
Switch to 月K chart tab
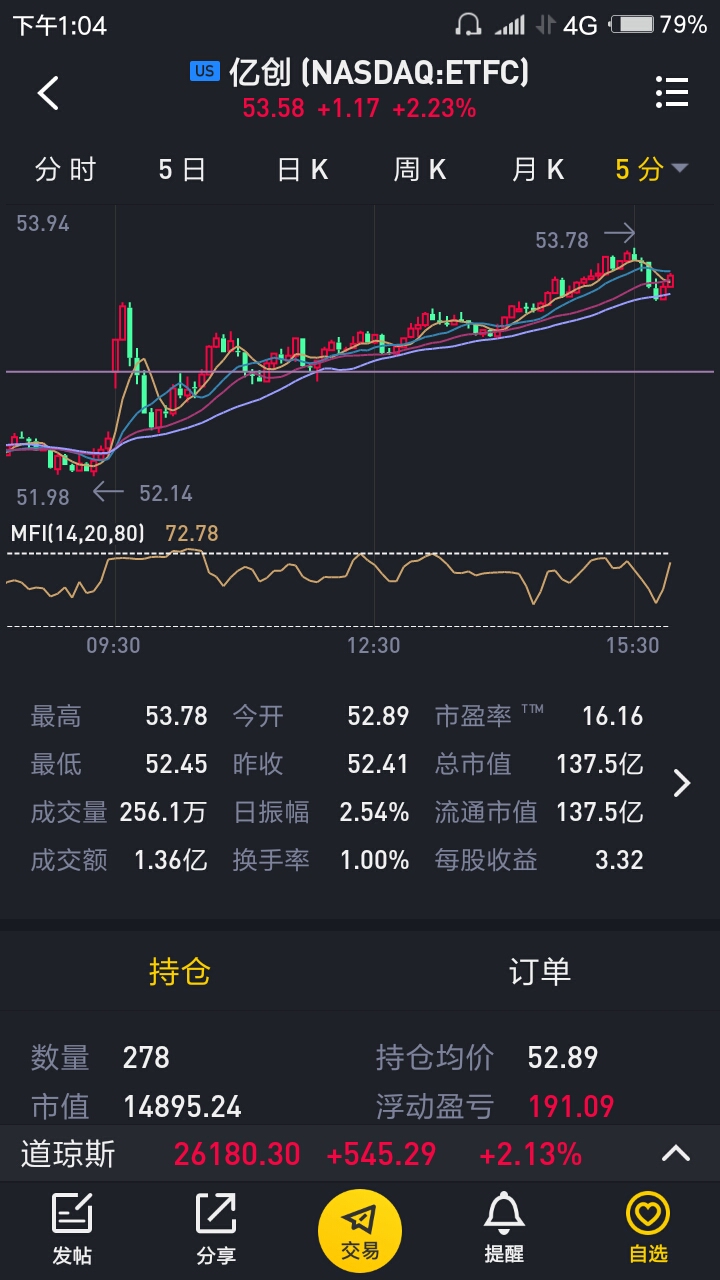pos(538,170)
